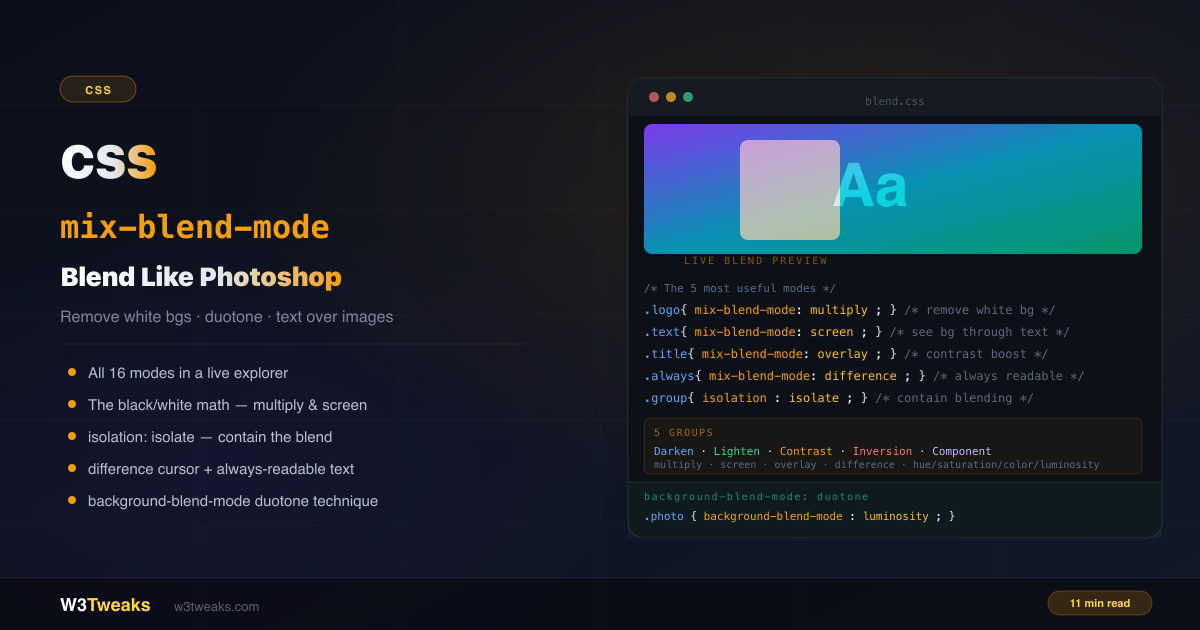Click the 'CSS' main heading

pyautogui.click(x=109, y=162)
